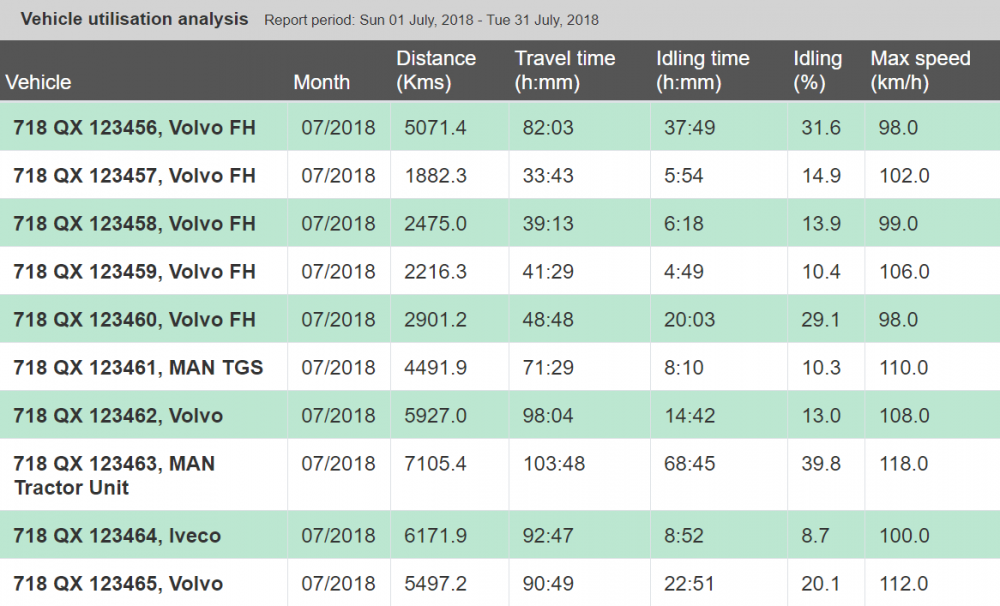
Task: Click travel time 41:29
Action: [548, 272]
